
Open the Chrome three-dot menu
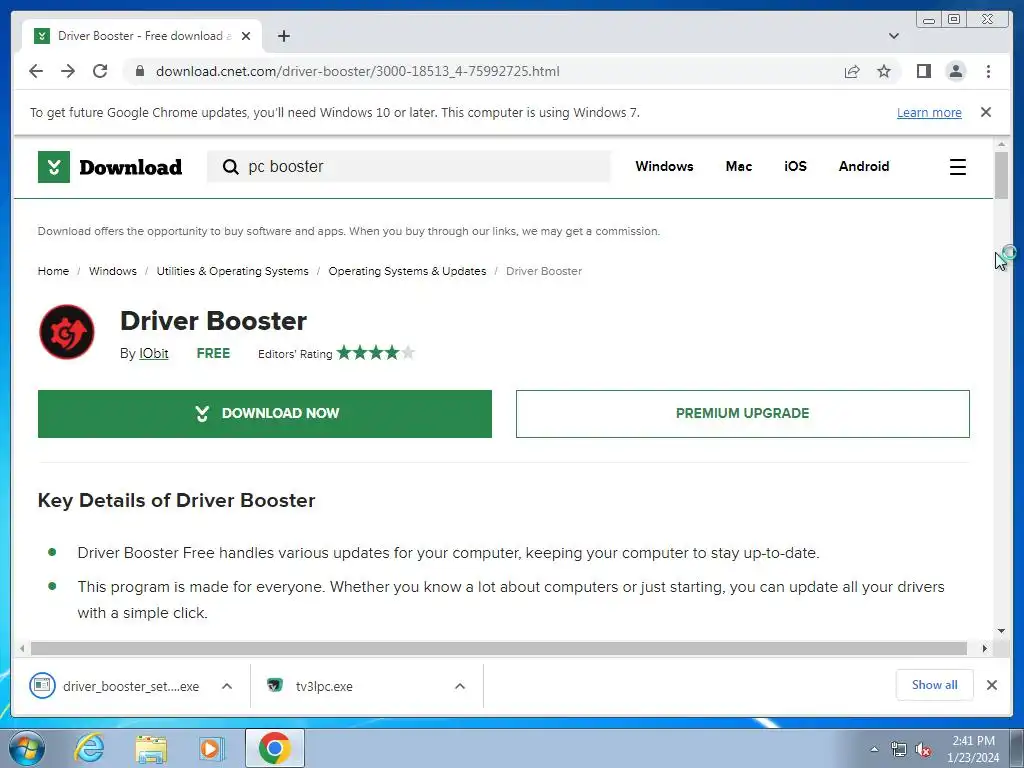[988, 71]
